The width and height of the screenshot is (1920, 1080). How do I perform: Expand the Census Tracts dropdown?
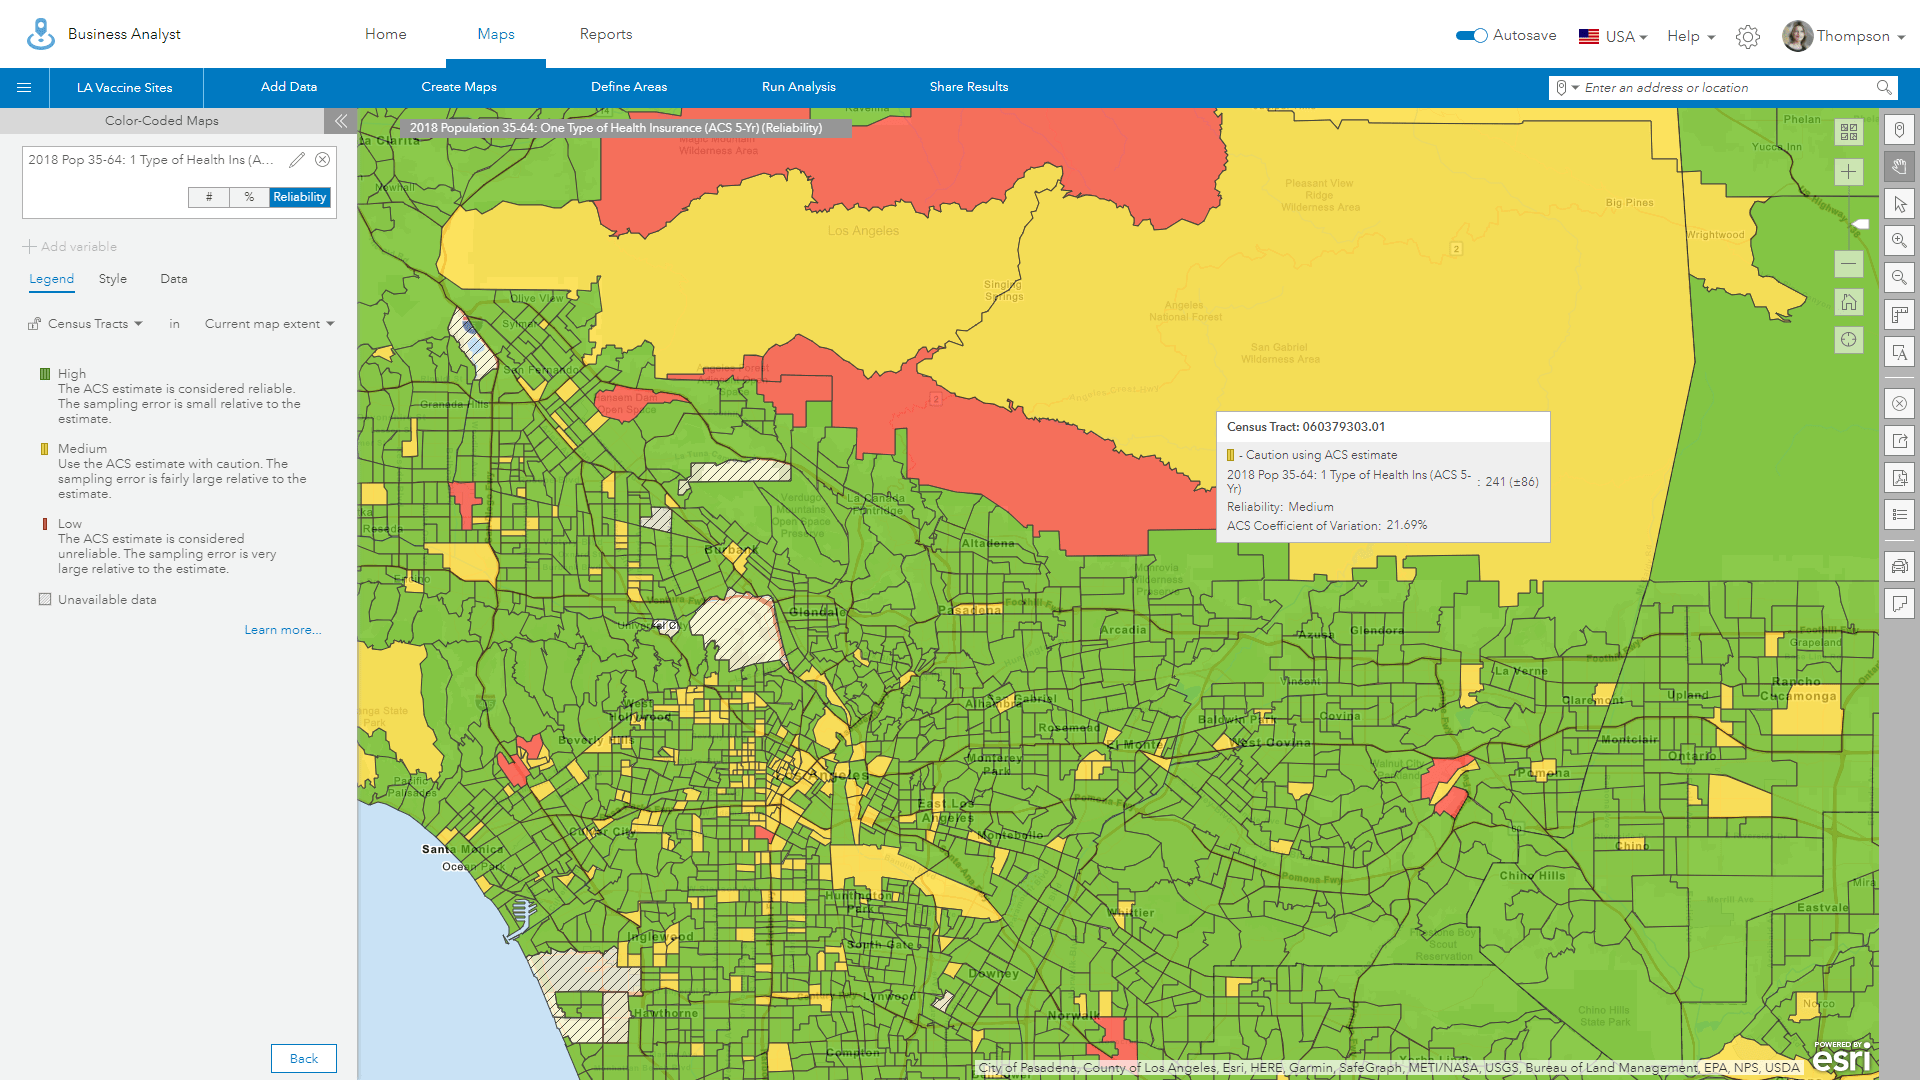point(94,324)
